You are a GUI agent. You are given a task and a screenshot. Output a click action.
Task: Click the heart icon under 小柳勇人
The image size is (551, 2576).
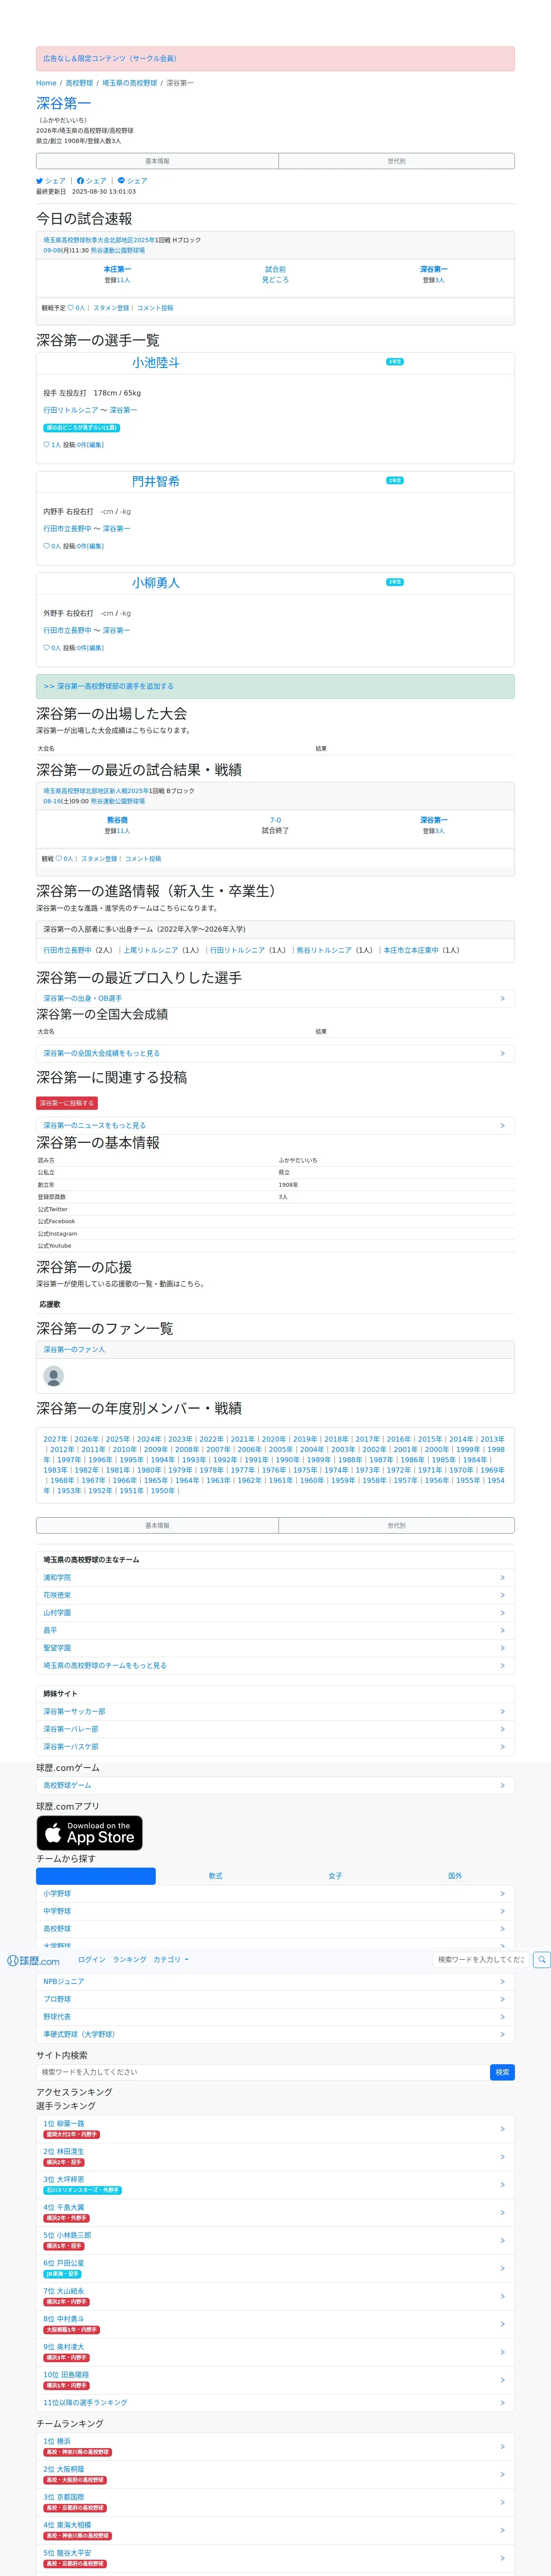46,648
